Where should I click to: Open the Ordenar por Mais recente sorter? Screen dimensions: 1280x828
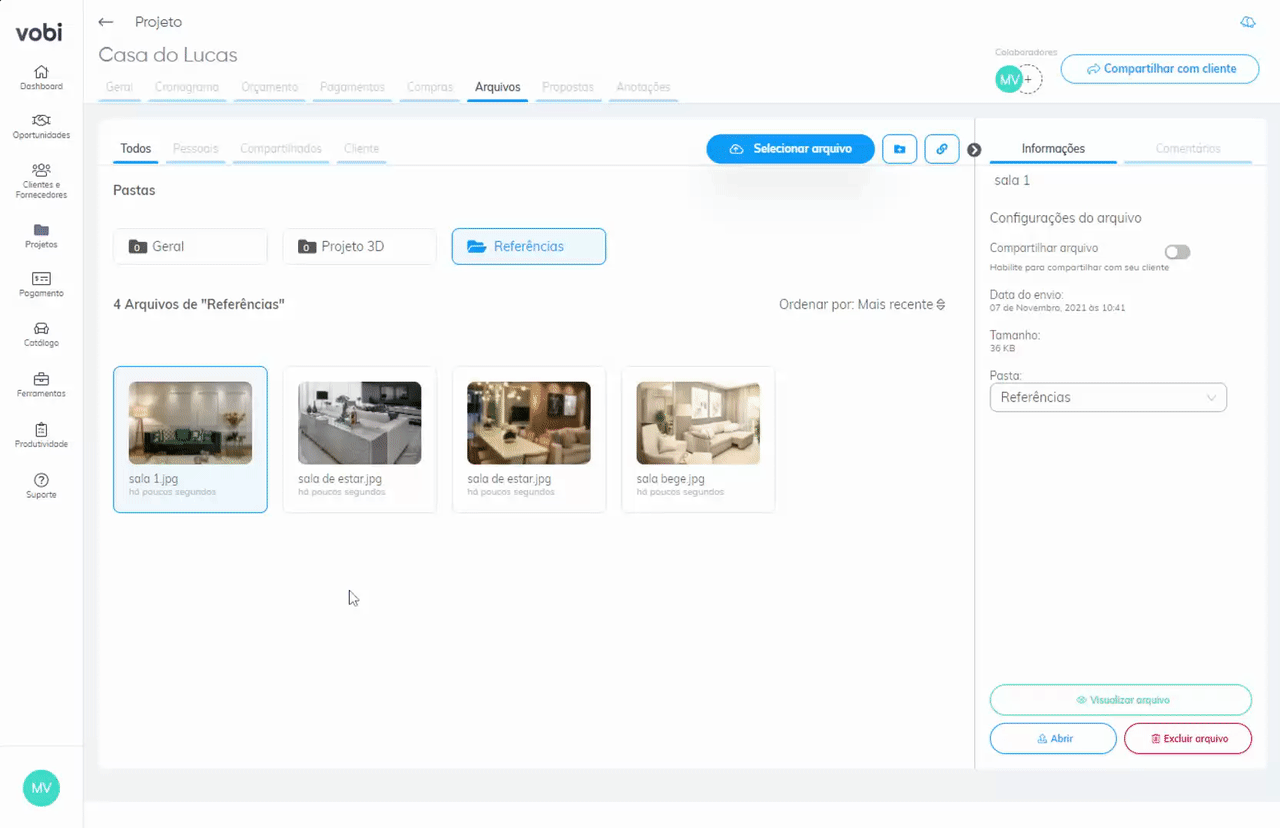point(862,304)
